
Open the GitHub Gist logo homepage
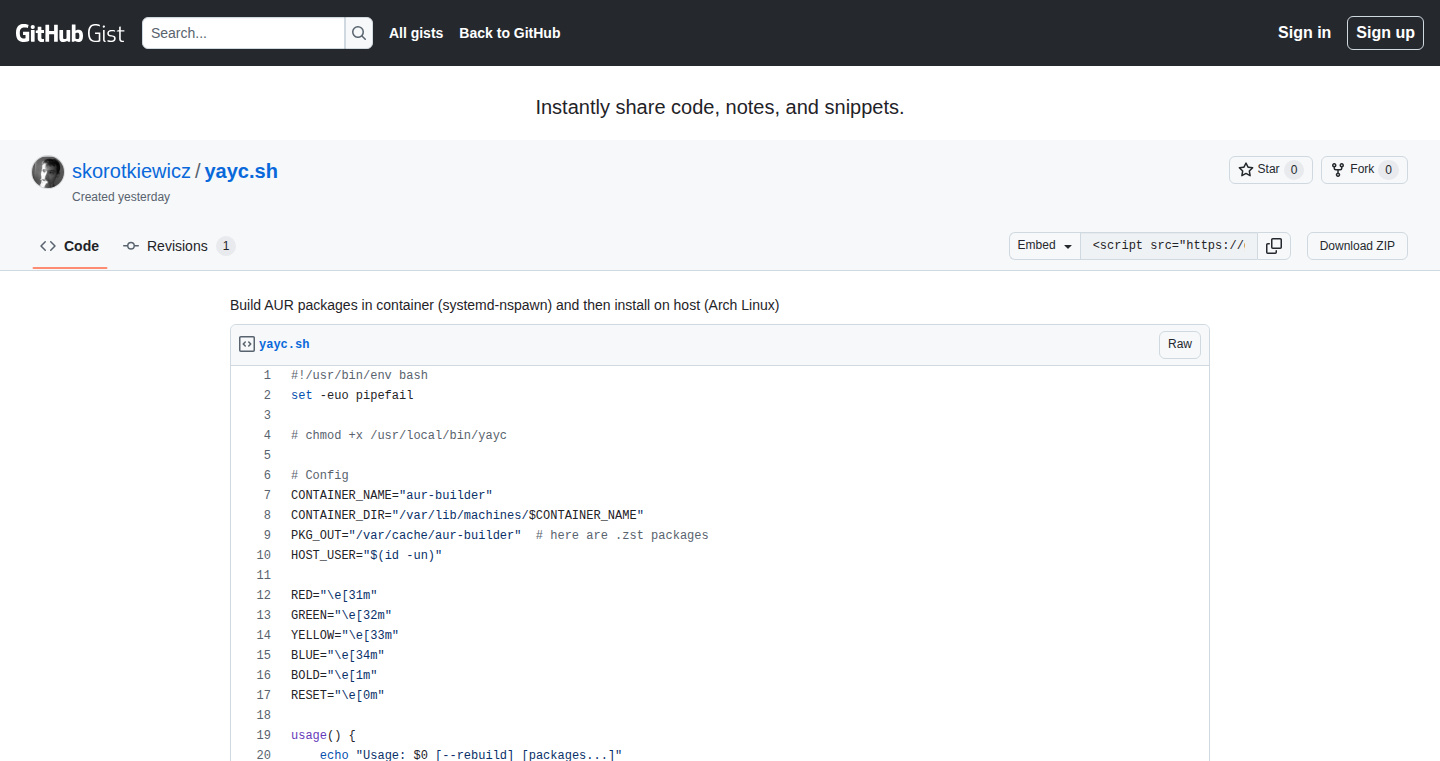coord(70,33)
